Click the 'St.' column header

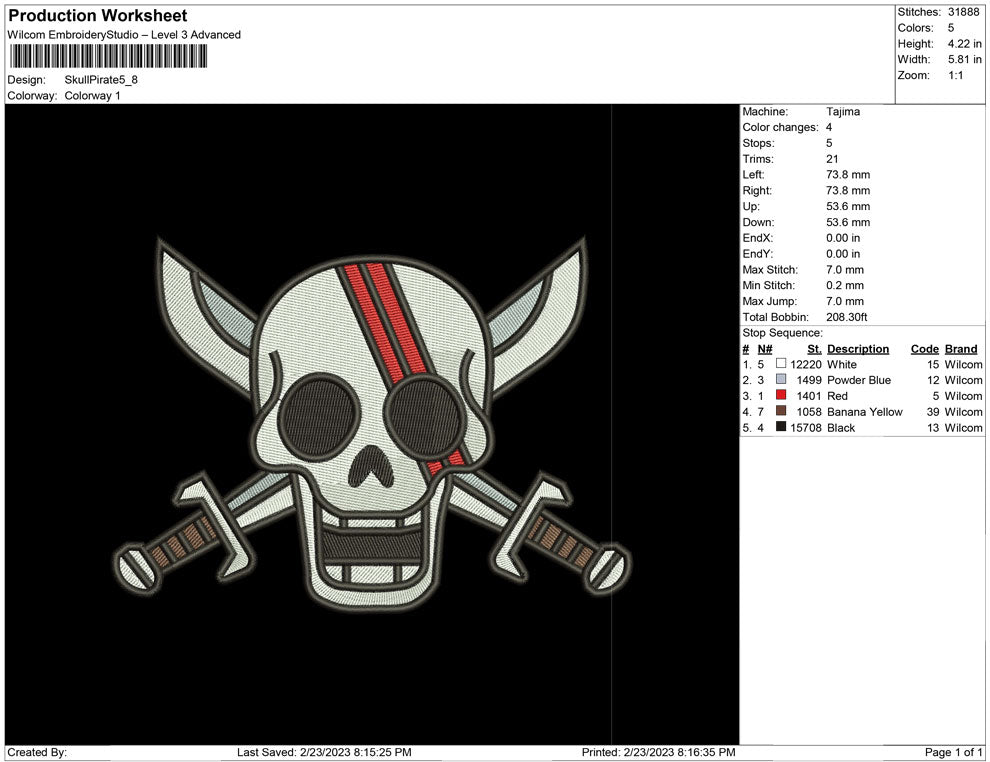[814, 349]
